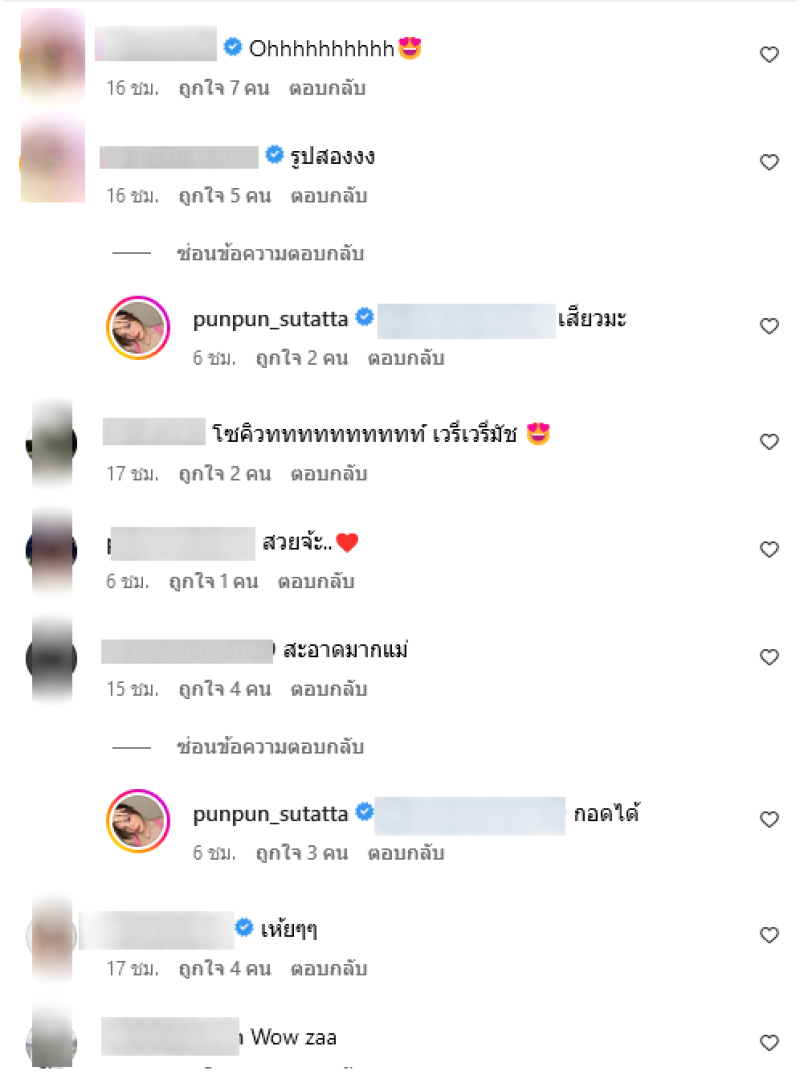Viewport: 800px width, 1075px height.
Task: Reply to the "สวยจ้ะ" comment
Action: coord(315,581)
